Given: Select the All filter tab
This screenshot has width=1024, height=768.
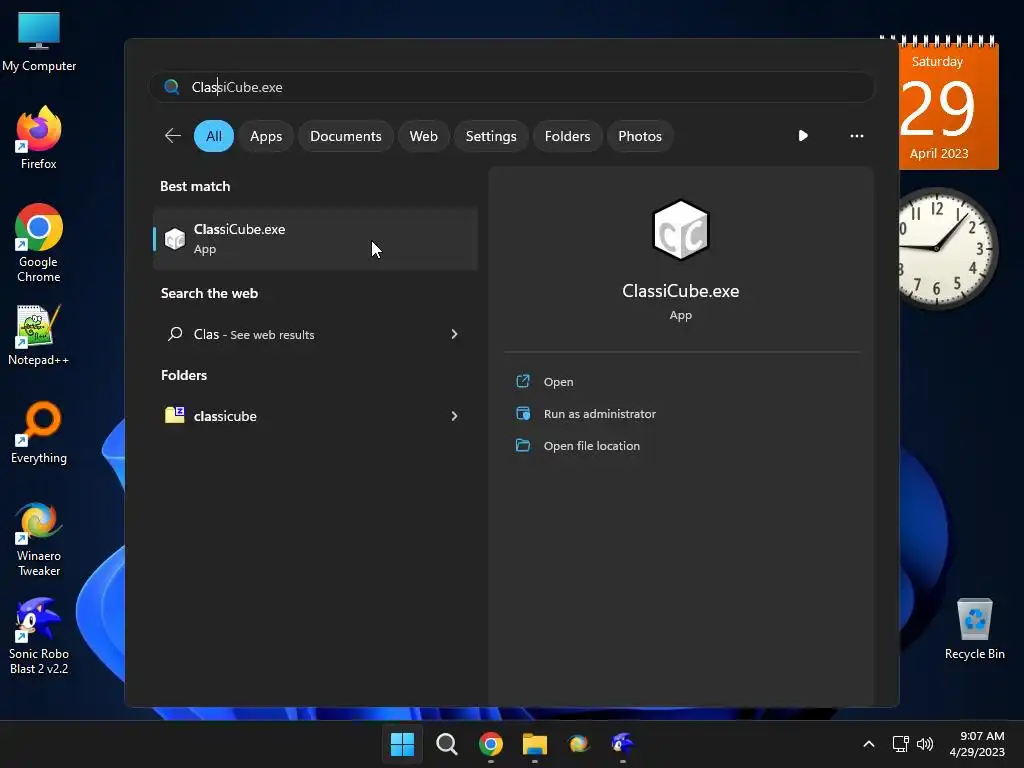Looking at the screenshot, I should point(214,136).
